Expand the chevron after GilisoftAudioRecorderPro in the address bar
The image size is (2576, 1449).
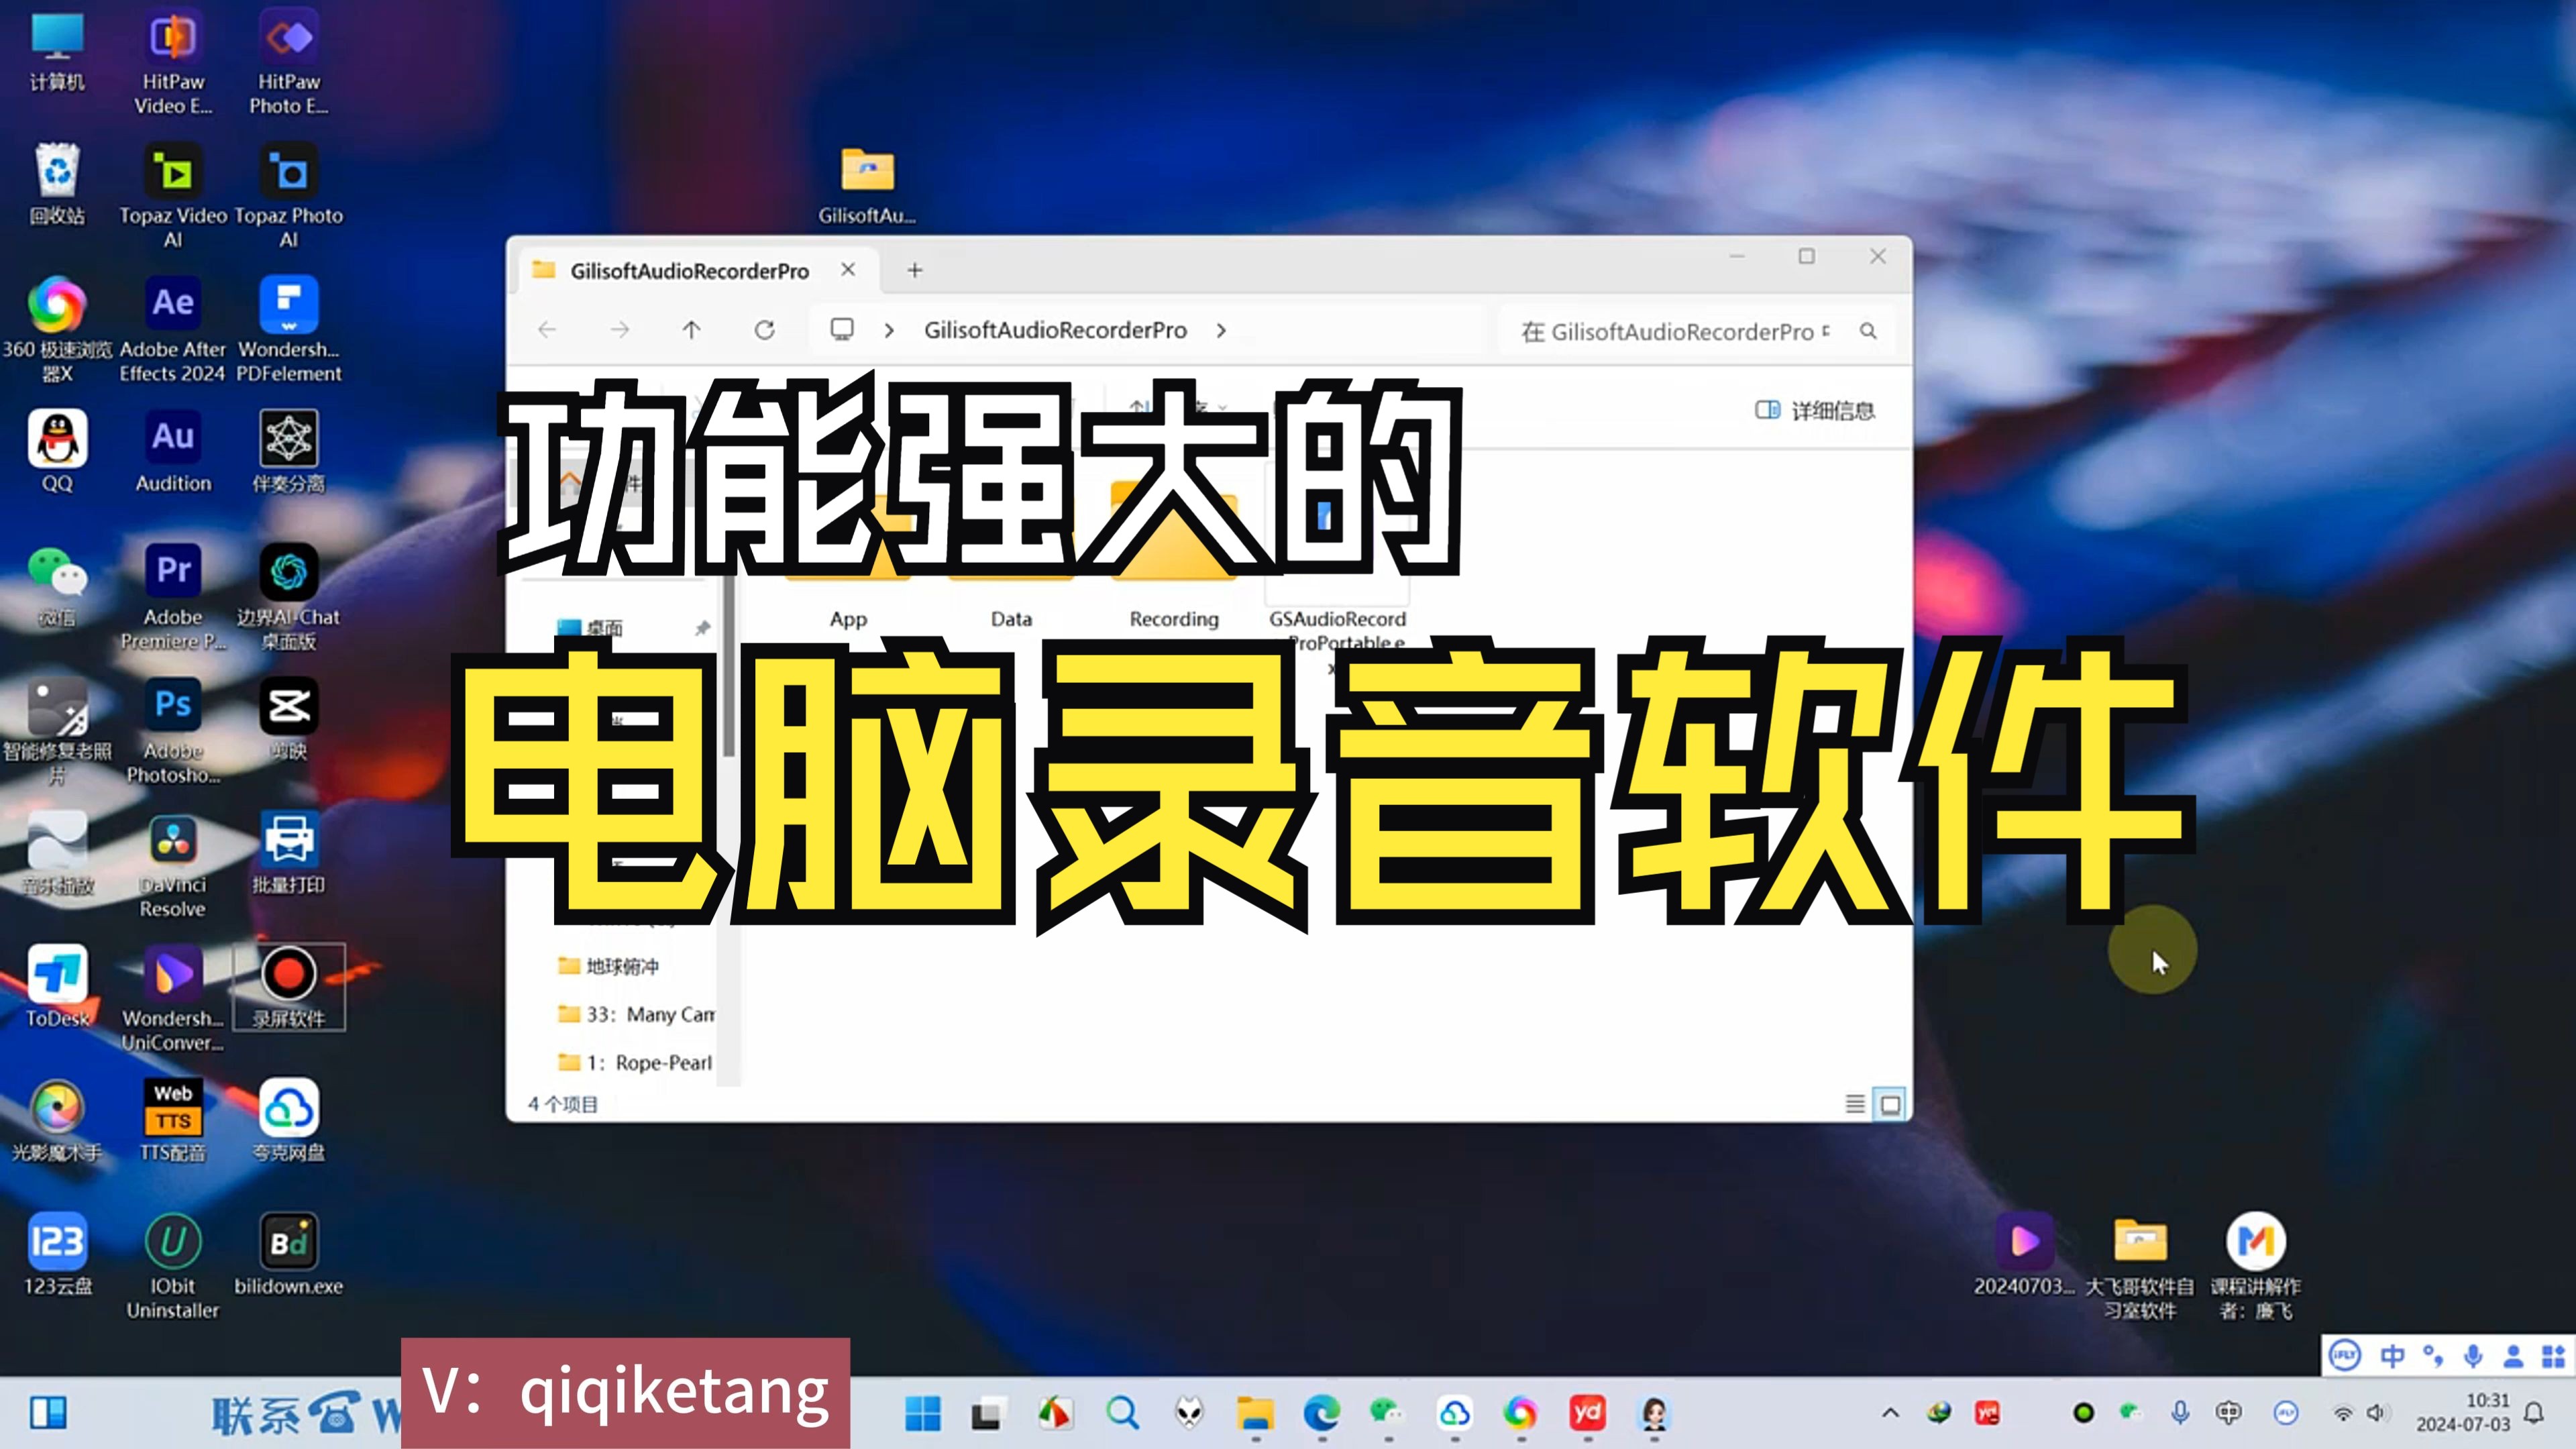(1221, 330)
